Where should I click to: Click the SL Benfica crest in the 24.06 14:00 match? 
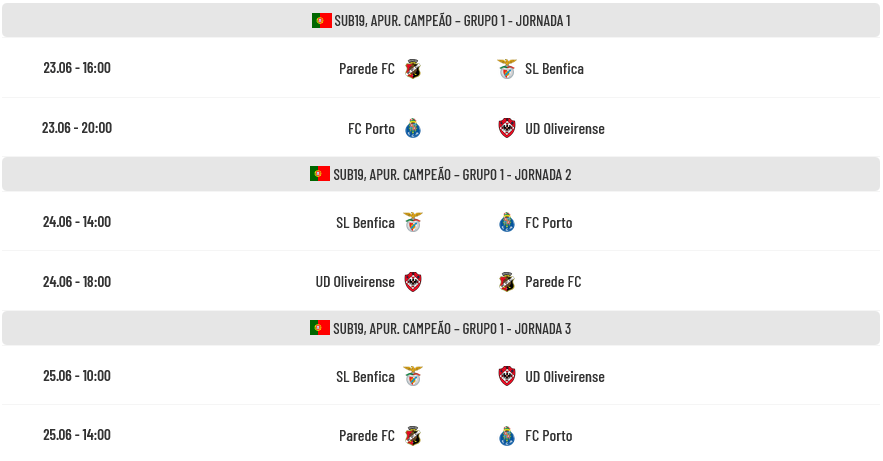click(x=413, y=222)
